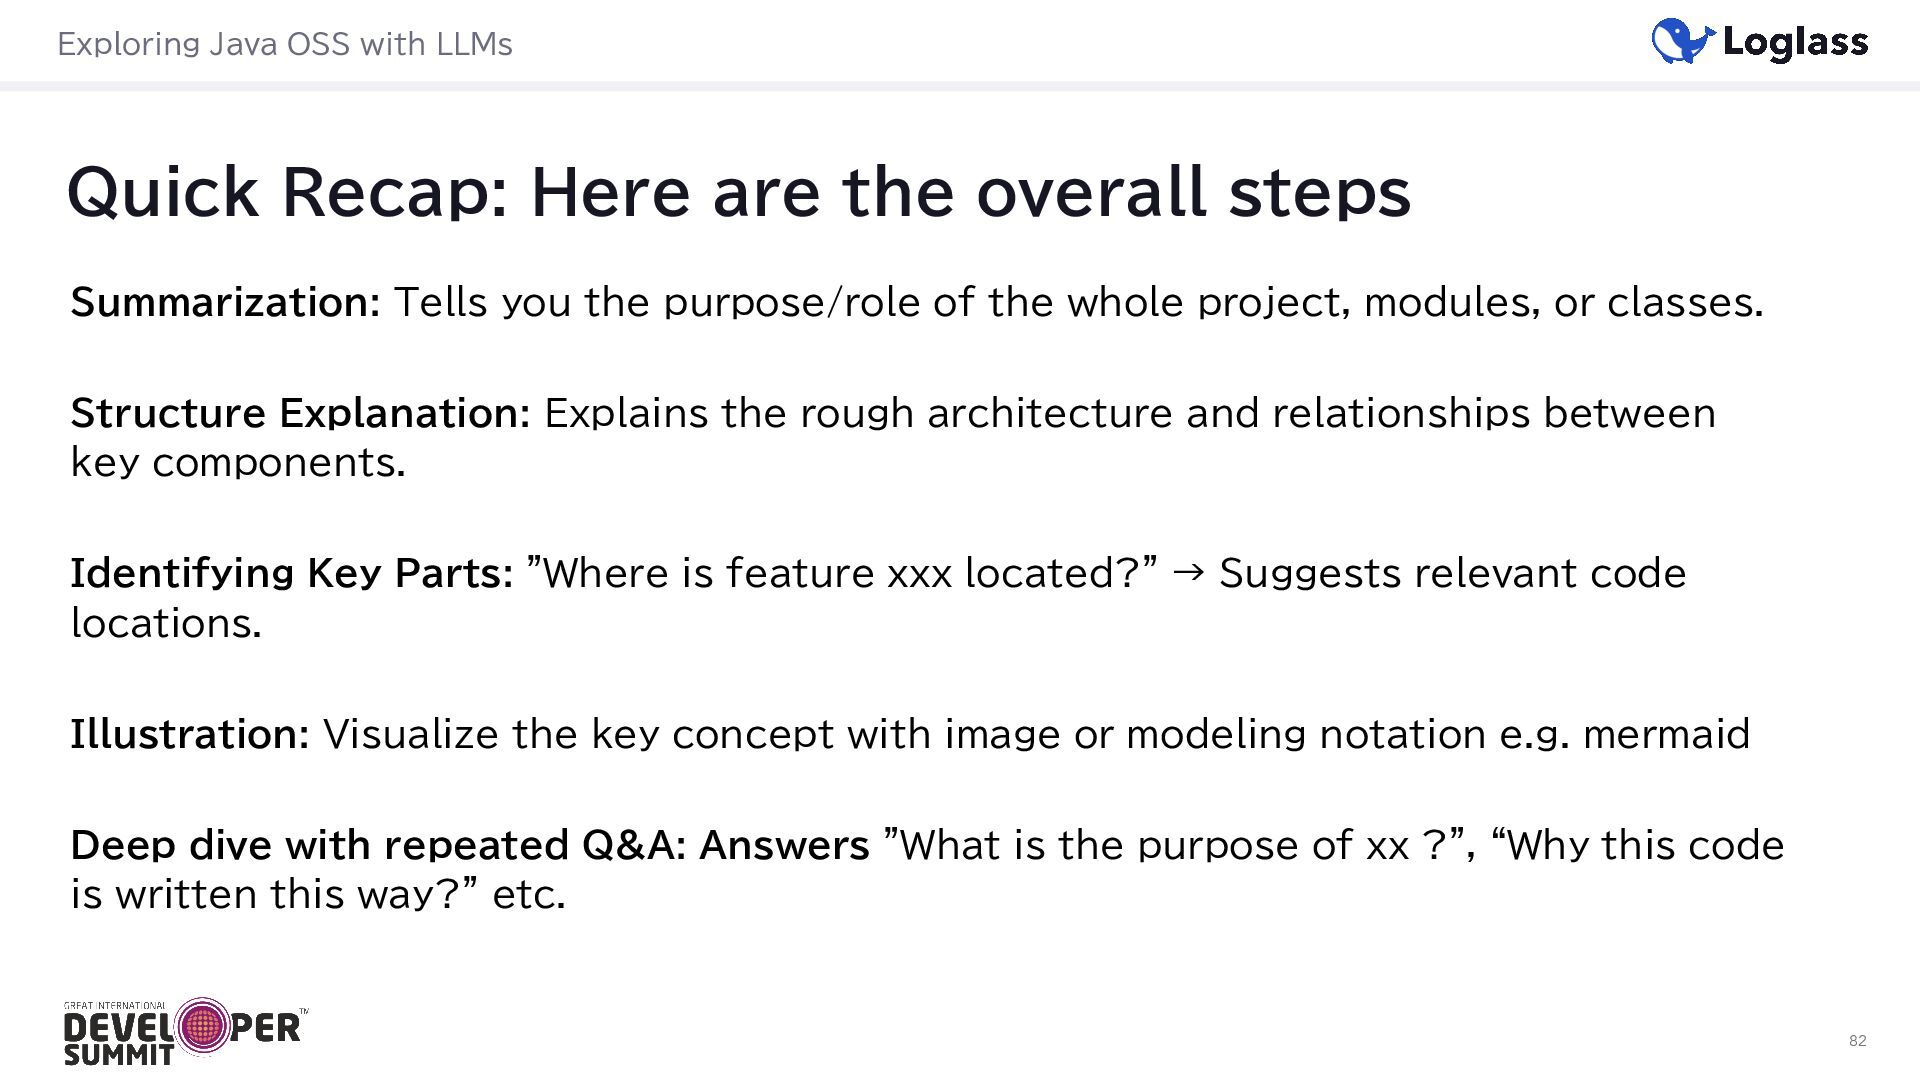The height and width of the screenshot is (1080, 1920).
Task: Select the Identifying Key Parts heading
Action: pyautogui.click(x=291, y=574)
